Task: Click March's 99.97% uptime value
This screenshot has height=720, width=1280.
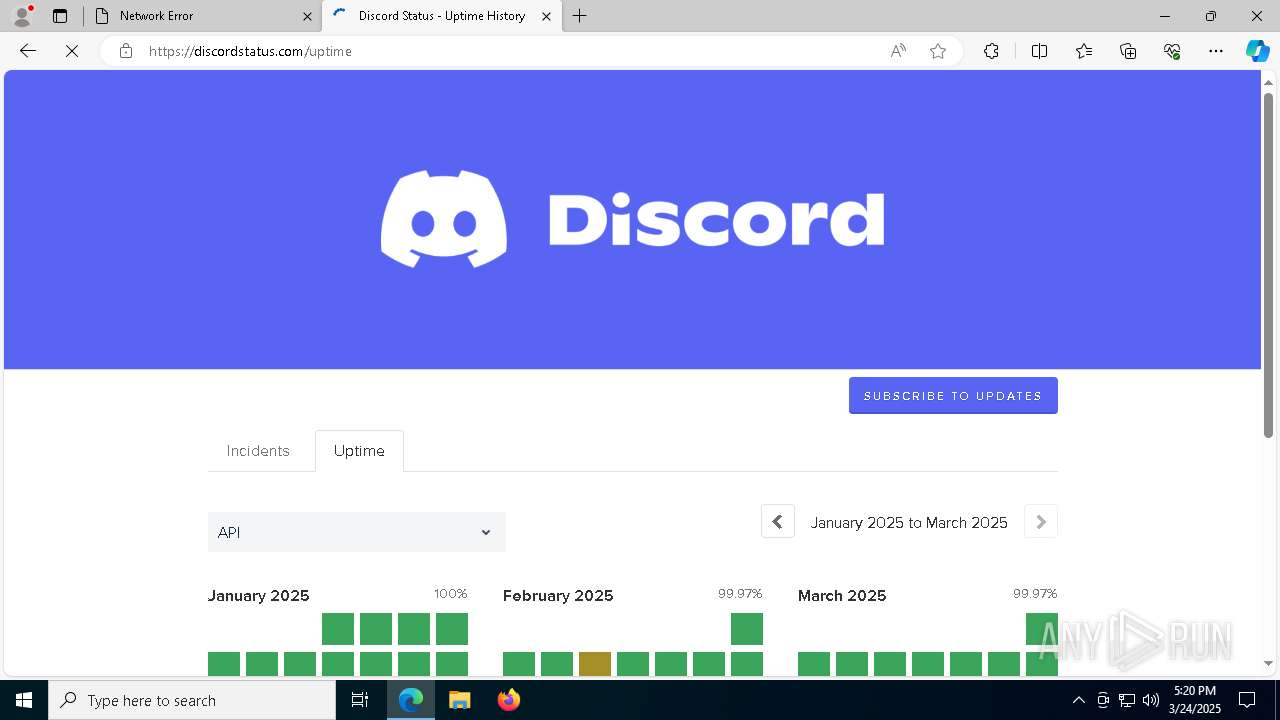Action: tap(1035, 594)
